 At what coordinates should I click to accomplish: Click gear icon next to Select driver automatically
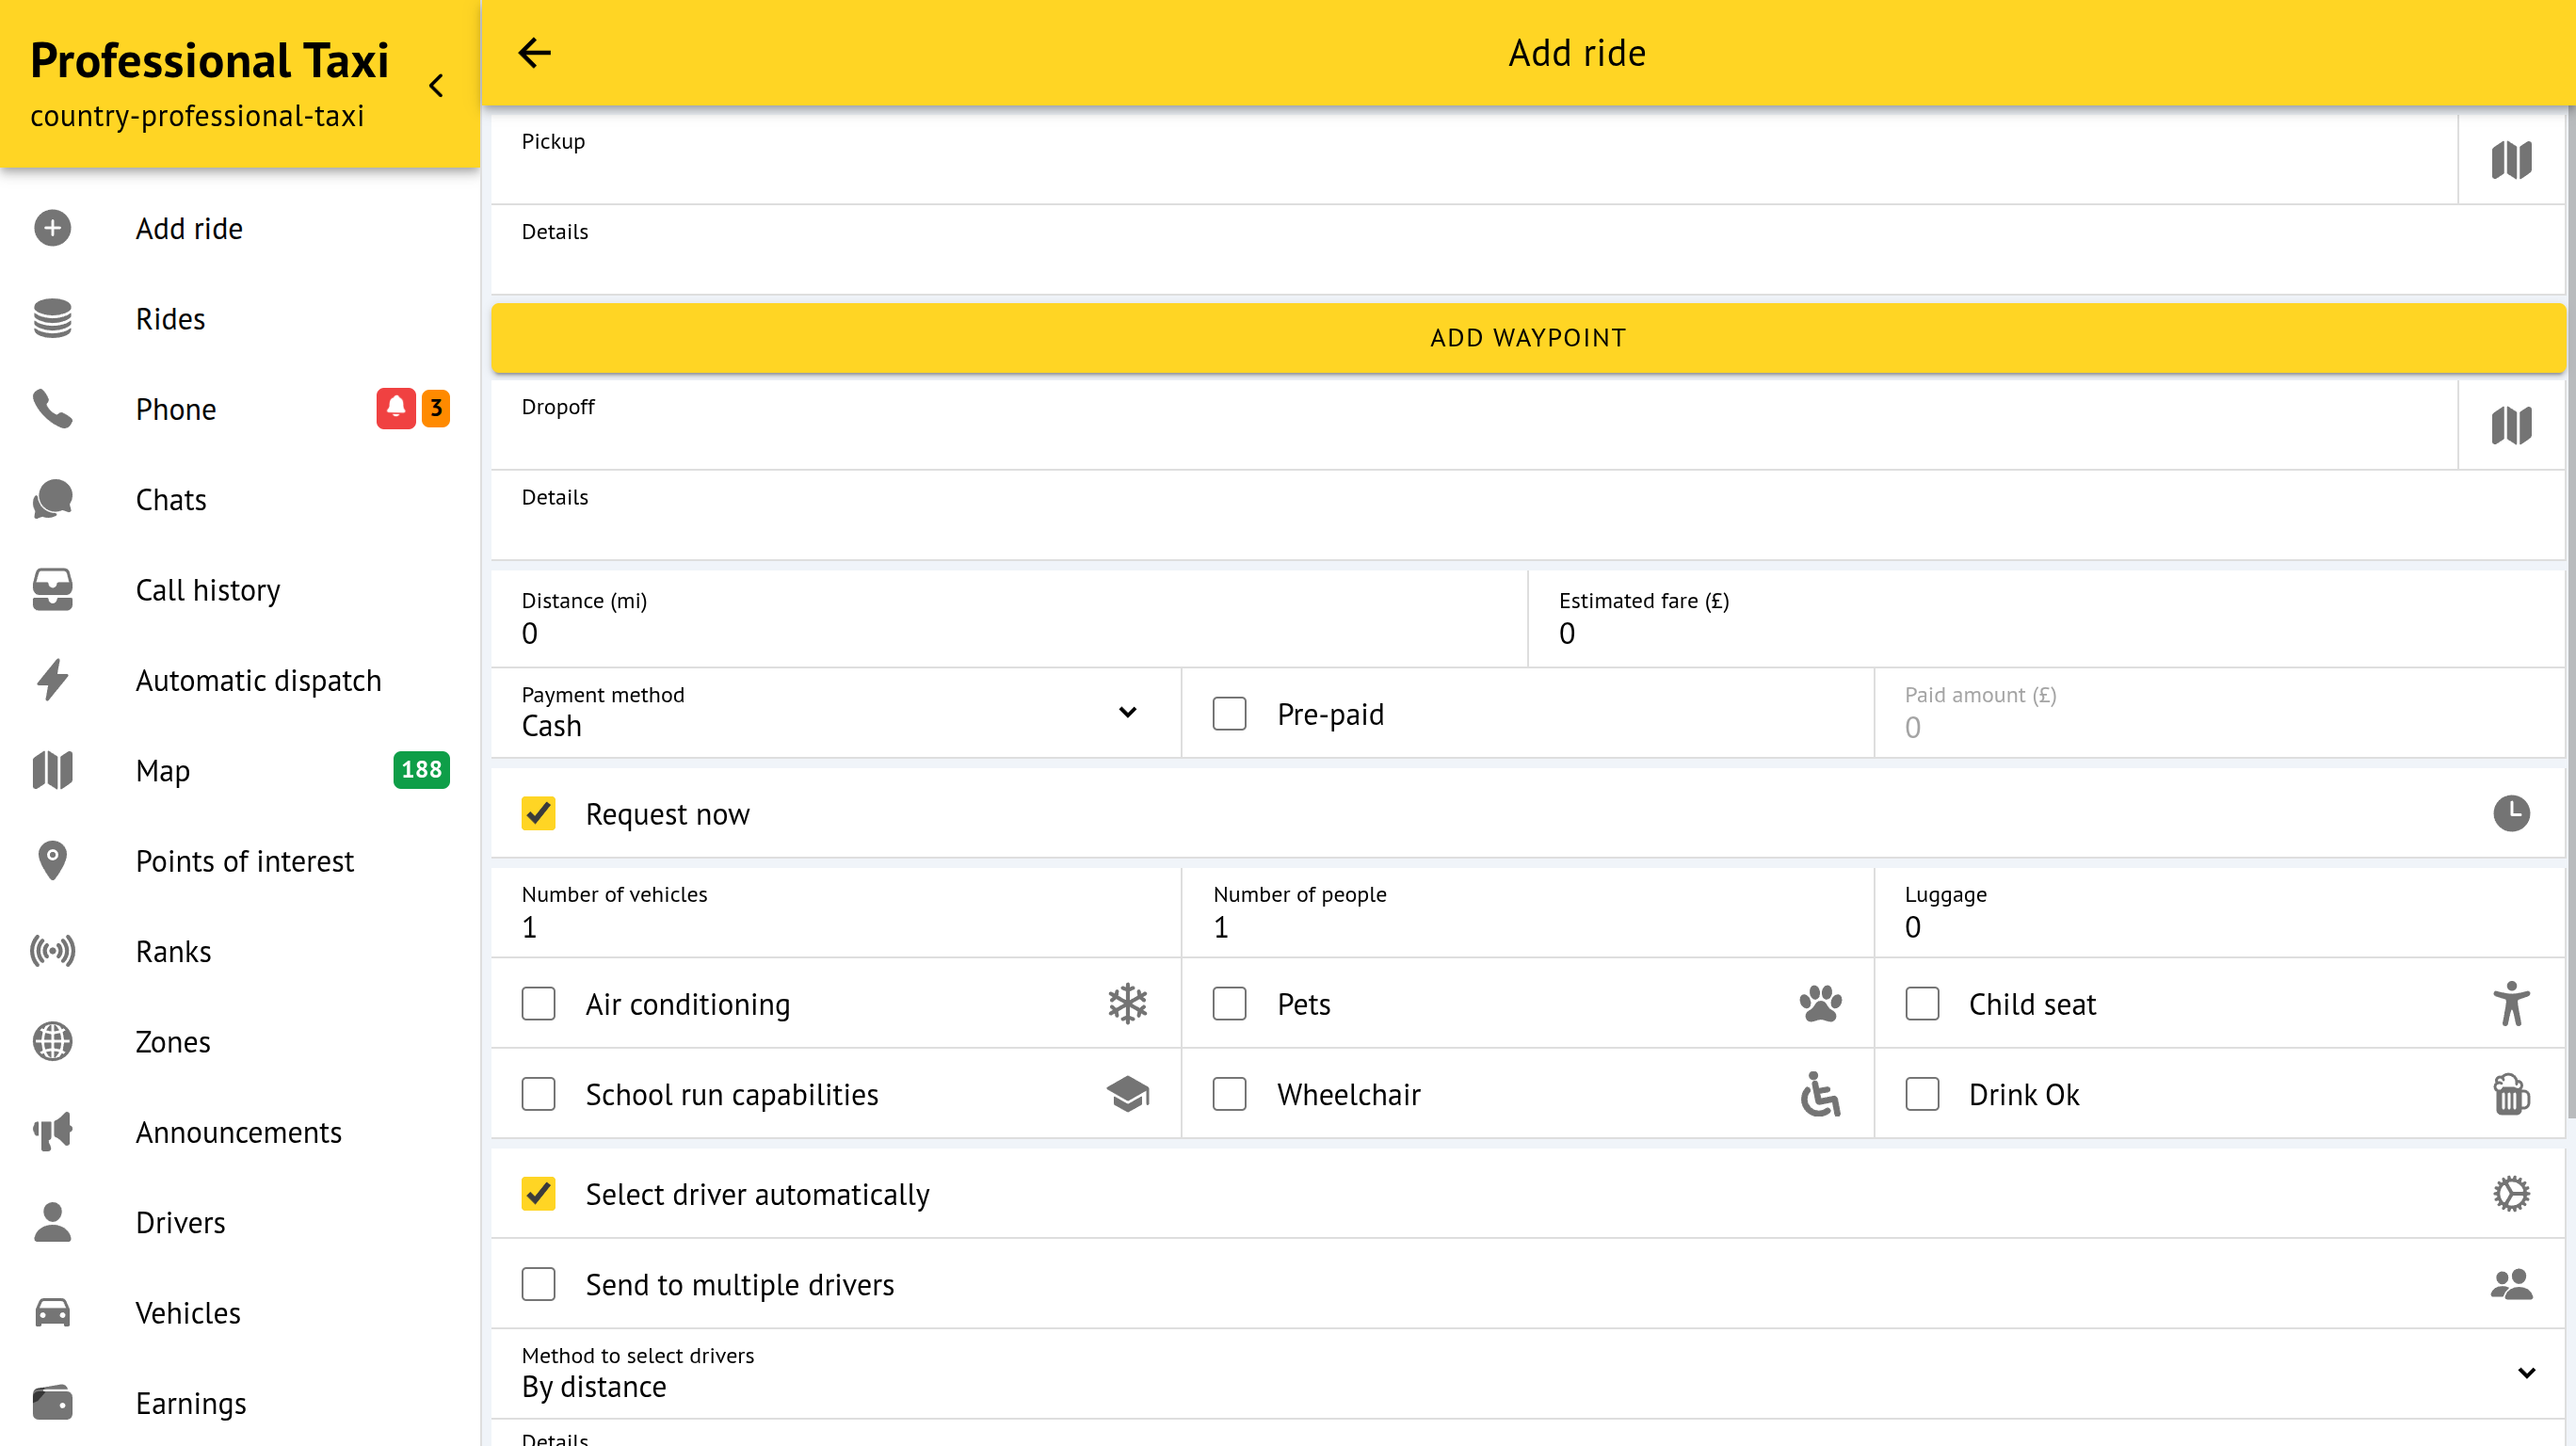pos(2510,1193)
